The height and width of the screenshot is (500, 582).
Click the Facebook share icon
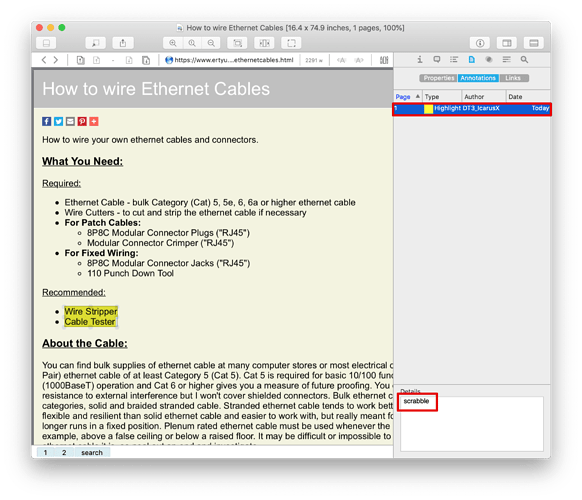pos(46,121)
